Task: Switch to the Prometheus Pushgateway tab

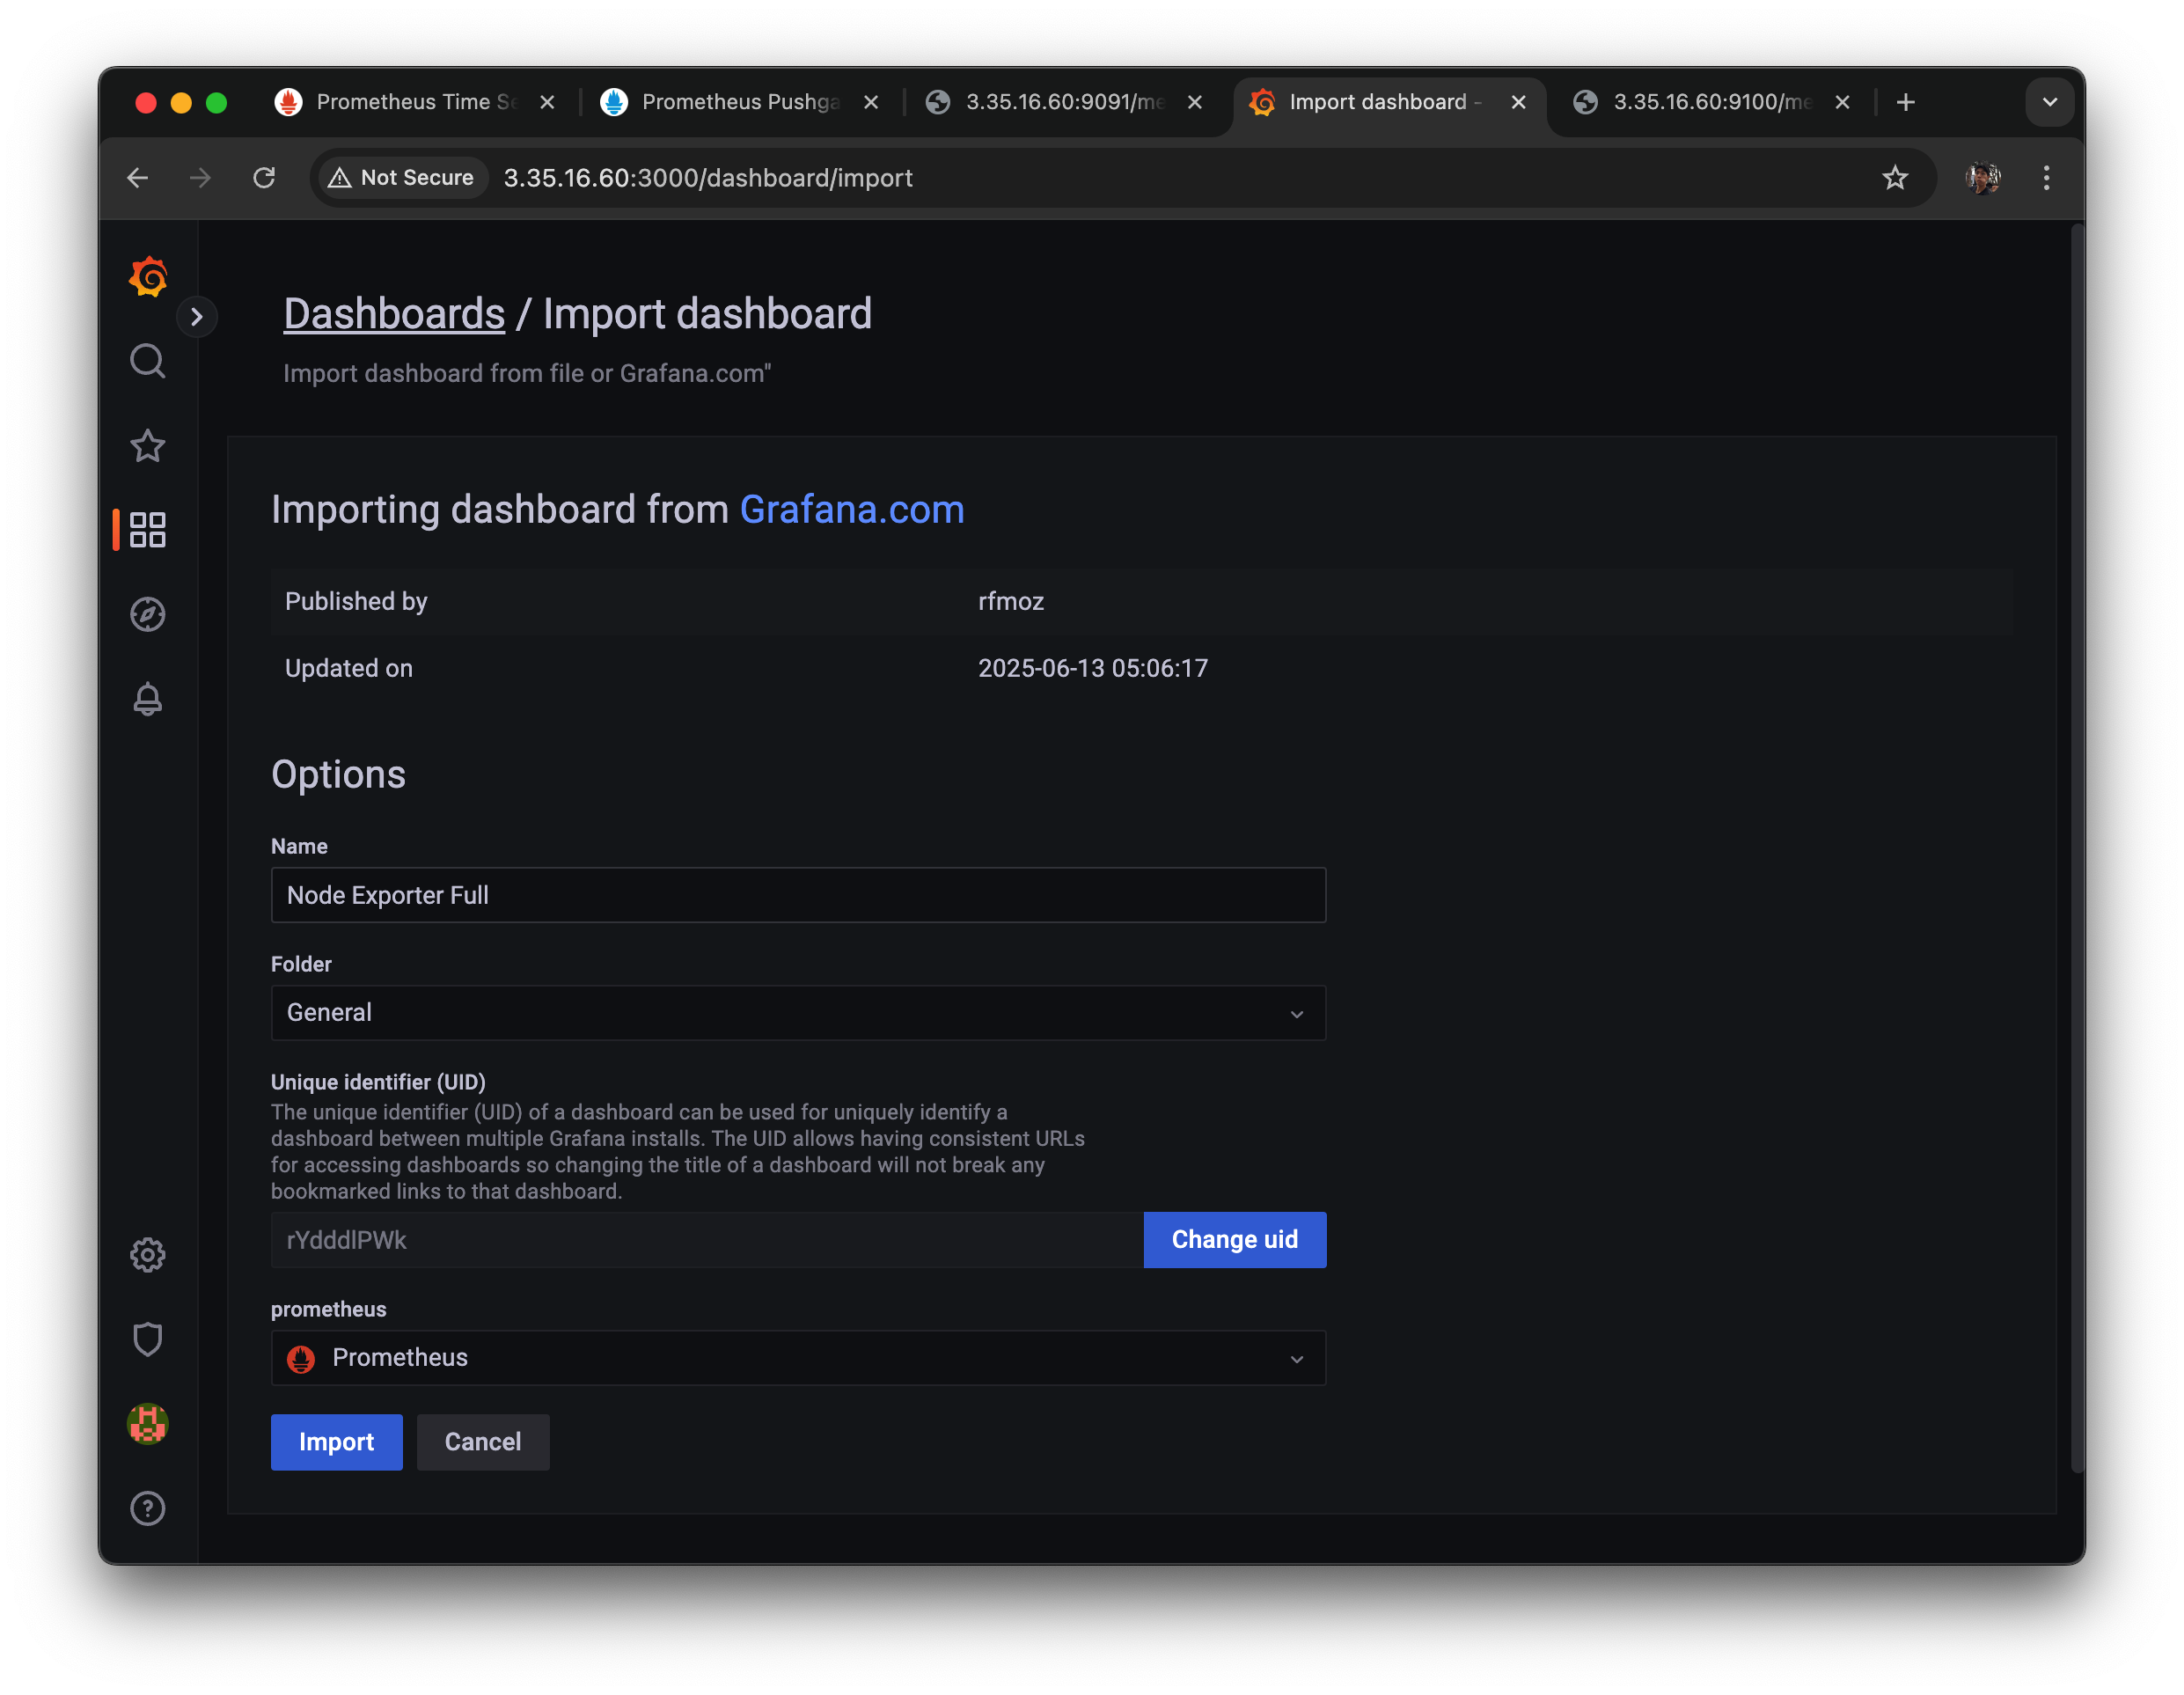Action: pos(738,102)
